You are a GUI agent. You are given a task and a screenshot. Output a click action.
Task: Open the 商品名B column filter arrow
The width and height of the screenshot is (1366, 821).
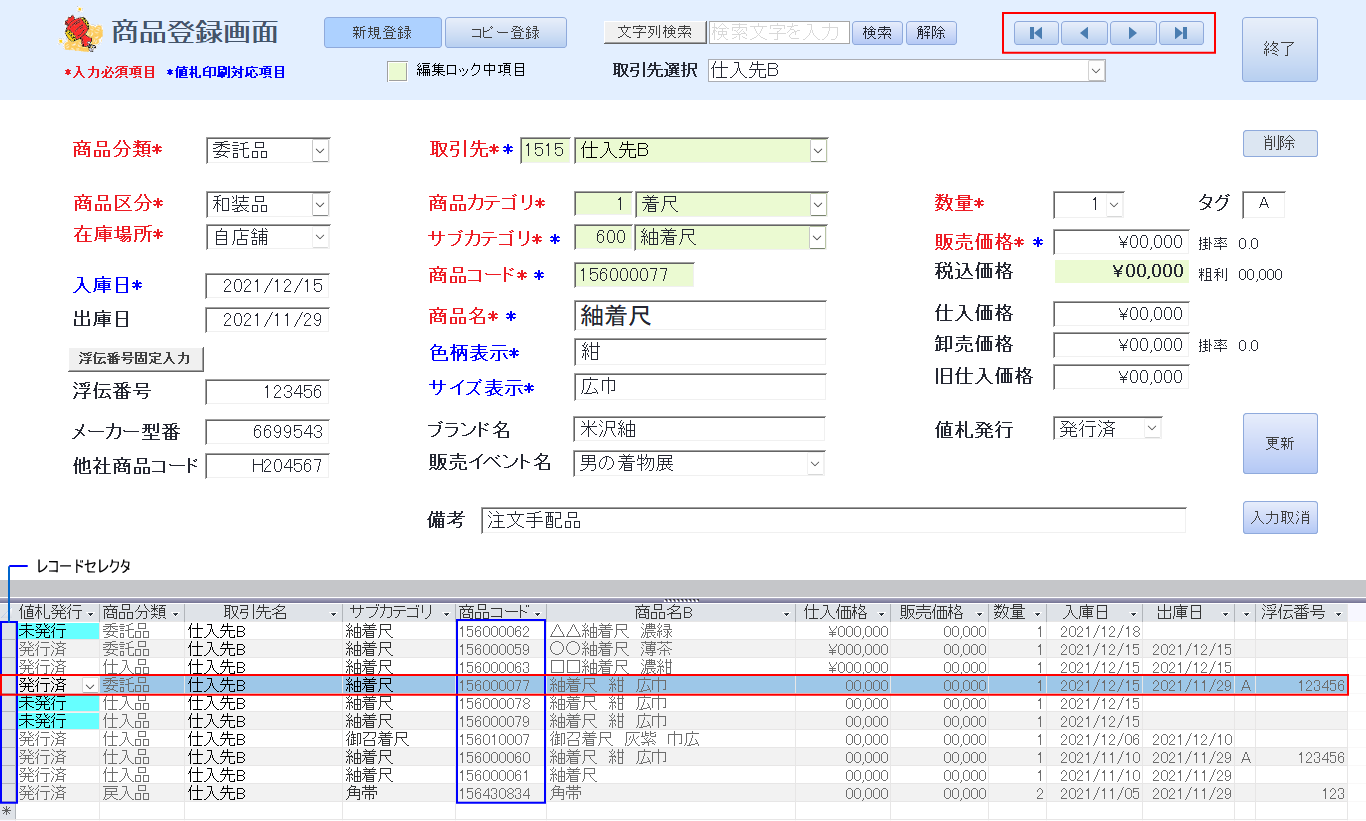[x=786, y=613]
